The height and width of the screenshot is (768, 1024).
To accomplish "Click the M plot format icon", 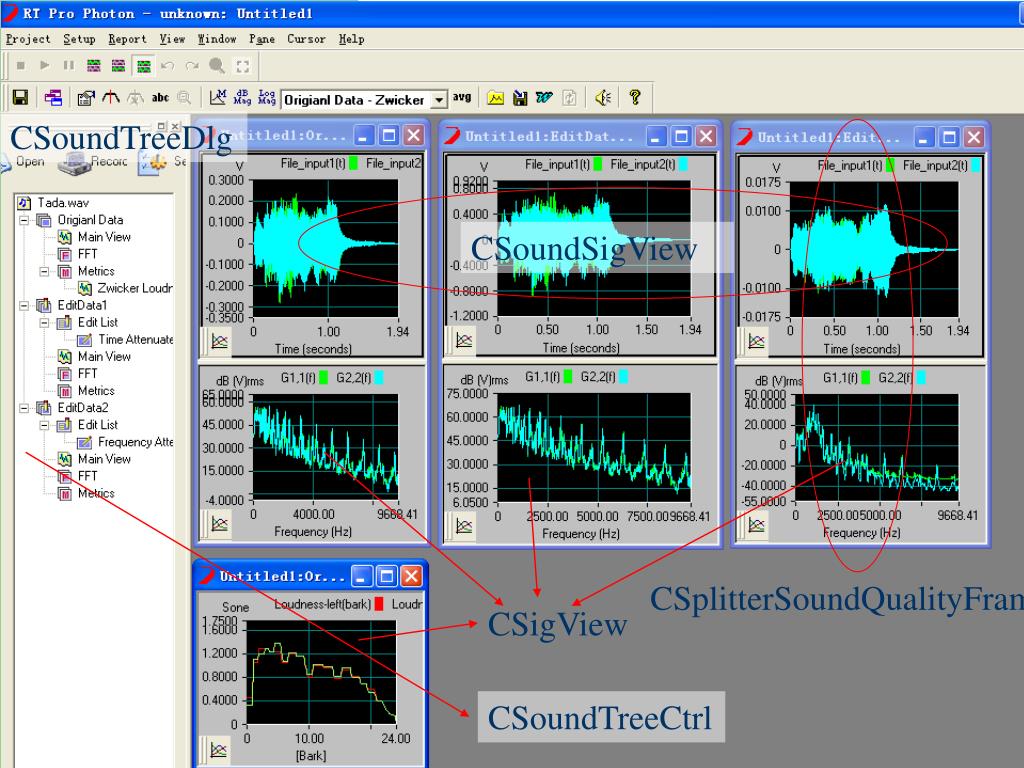I will [217, 98].
